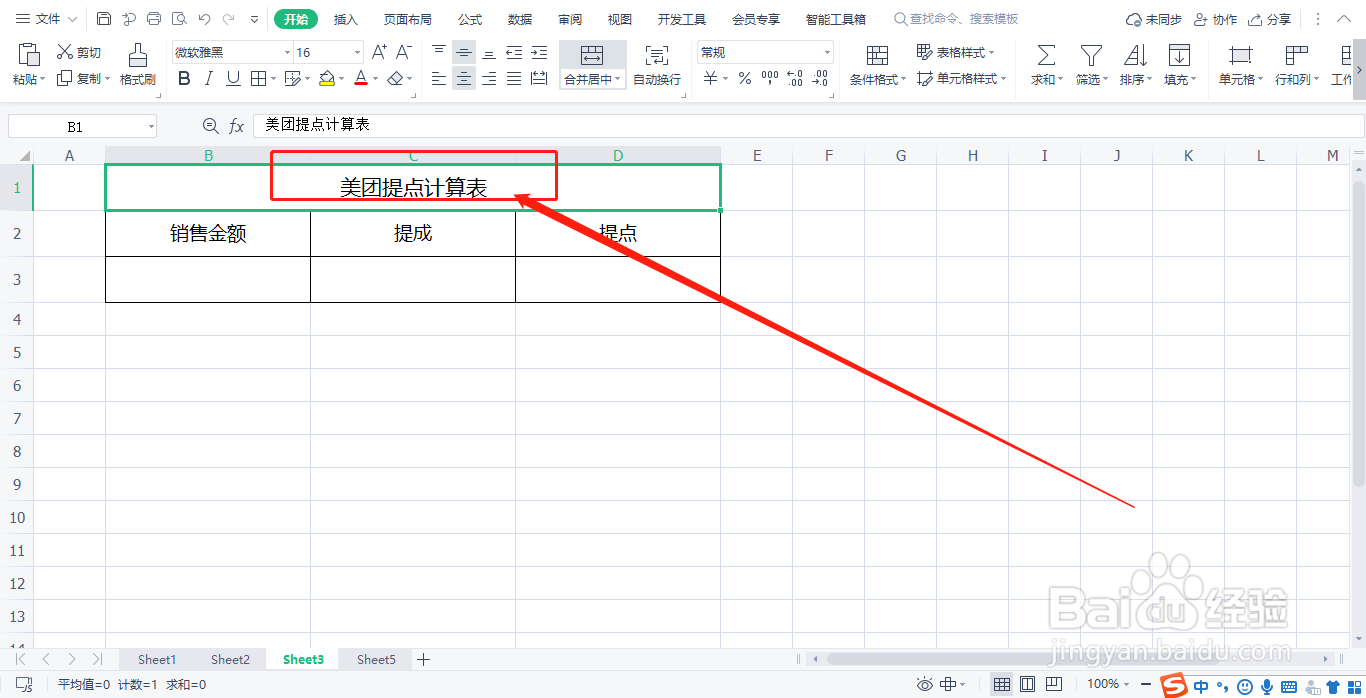This screenshot has height=698, width=1366.
Task: Increase font size with A+ icon
Action: click(379, 52)
